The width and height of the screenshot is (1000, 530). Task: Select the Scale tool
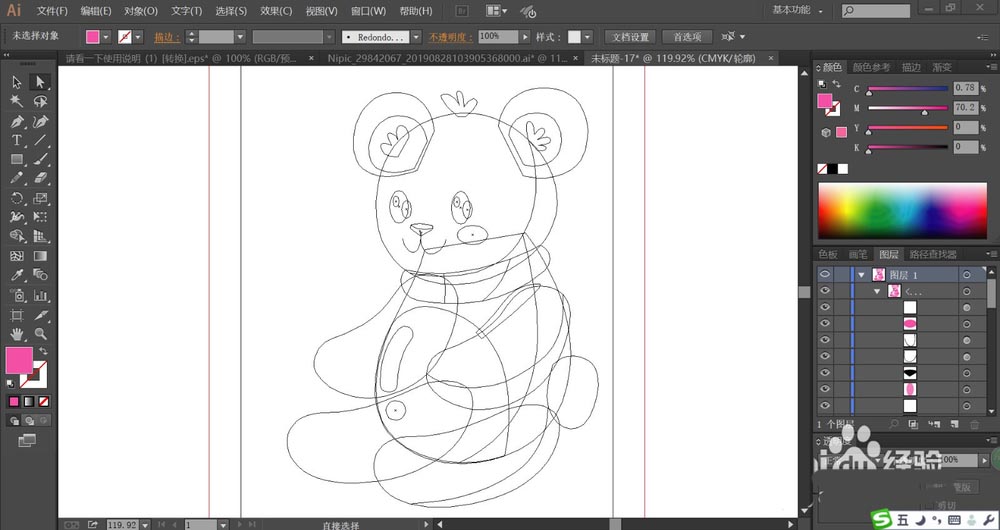pyautogui.click(x=40, y=198)
